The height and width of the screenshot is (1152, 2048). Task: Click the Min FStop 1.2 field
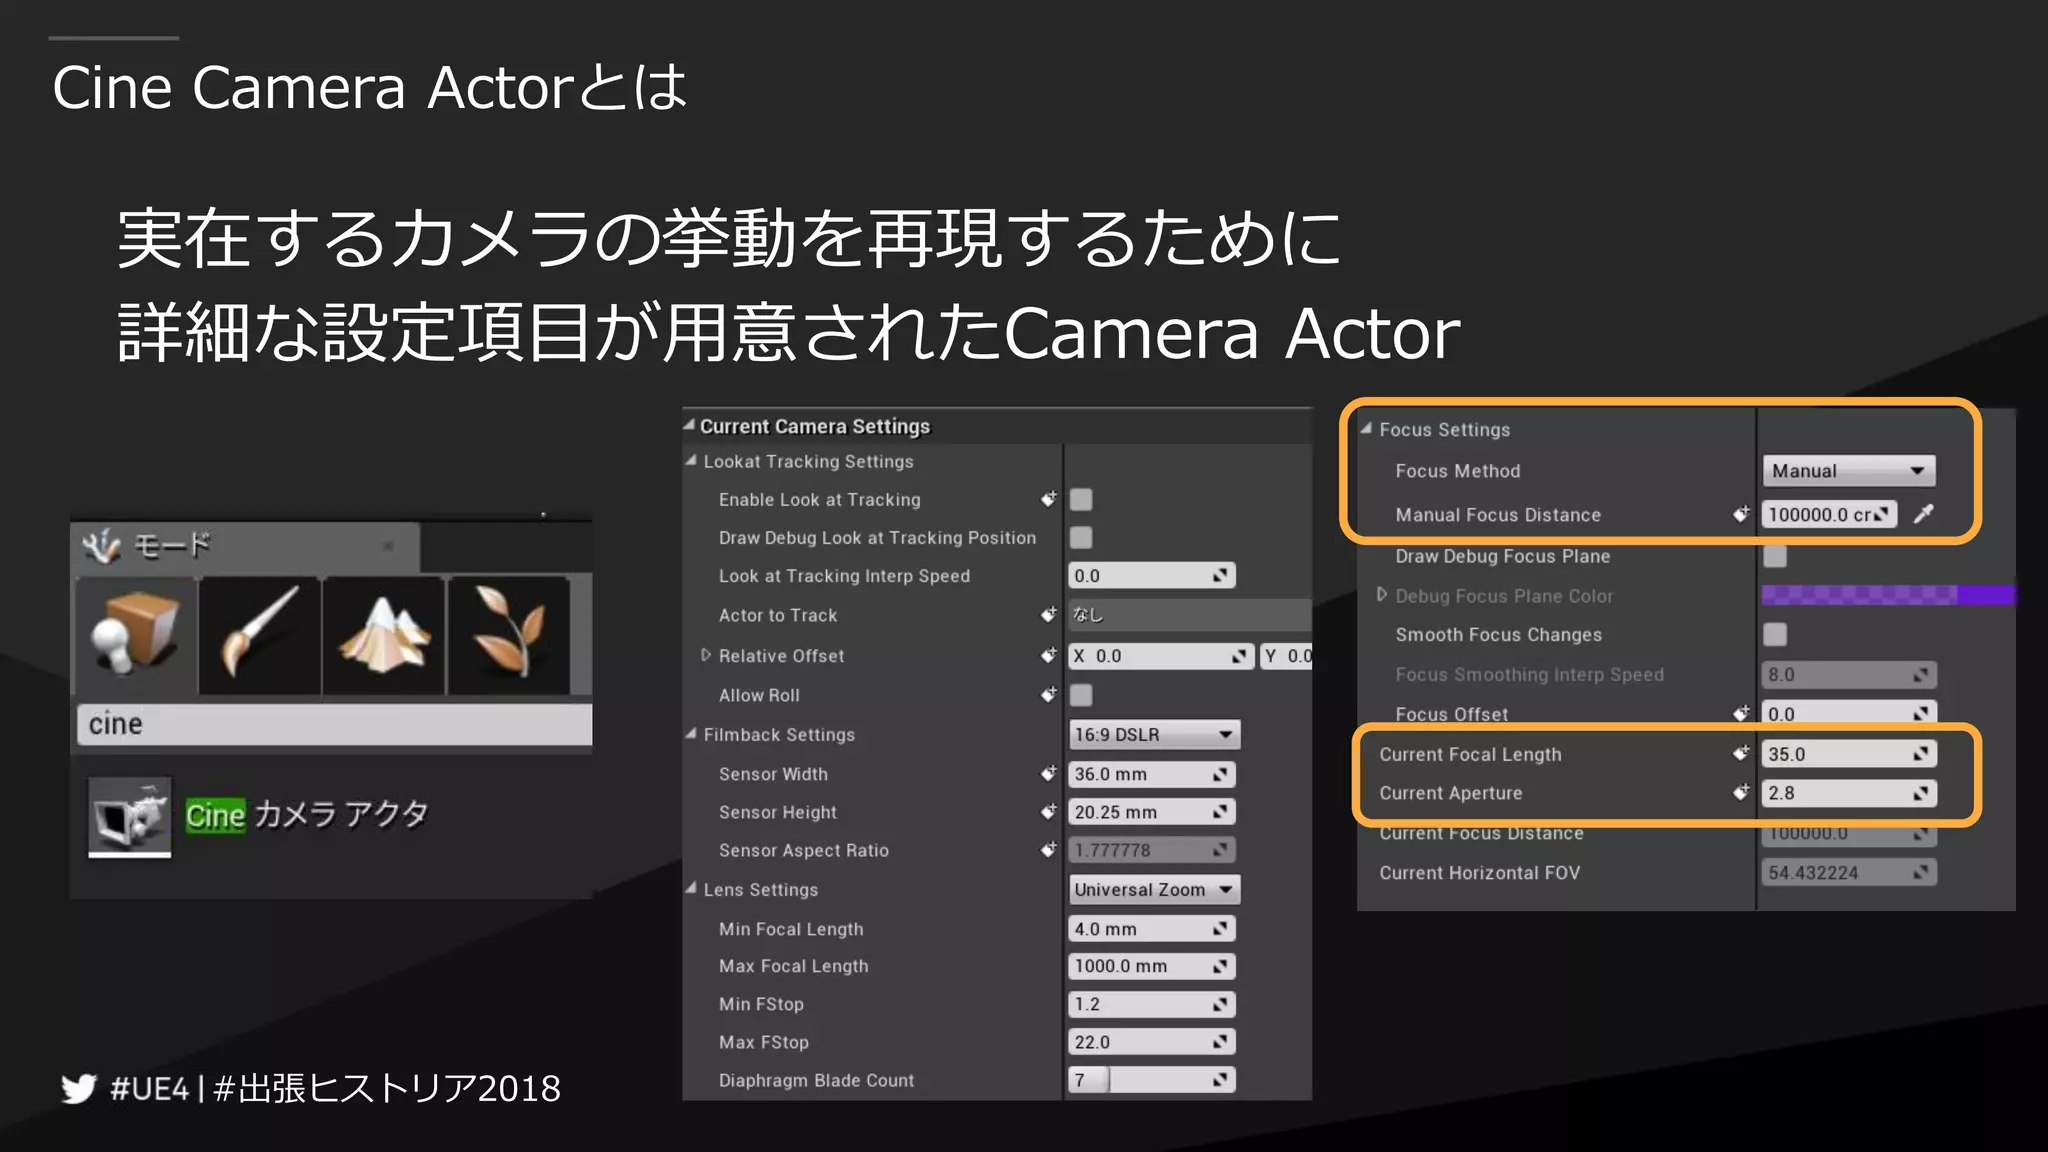point(1152,1004)
